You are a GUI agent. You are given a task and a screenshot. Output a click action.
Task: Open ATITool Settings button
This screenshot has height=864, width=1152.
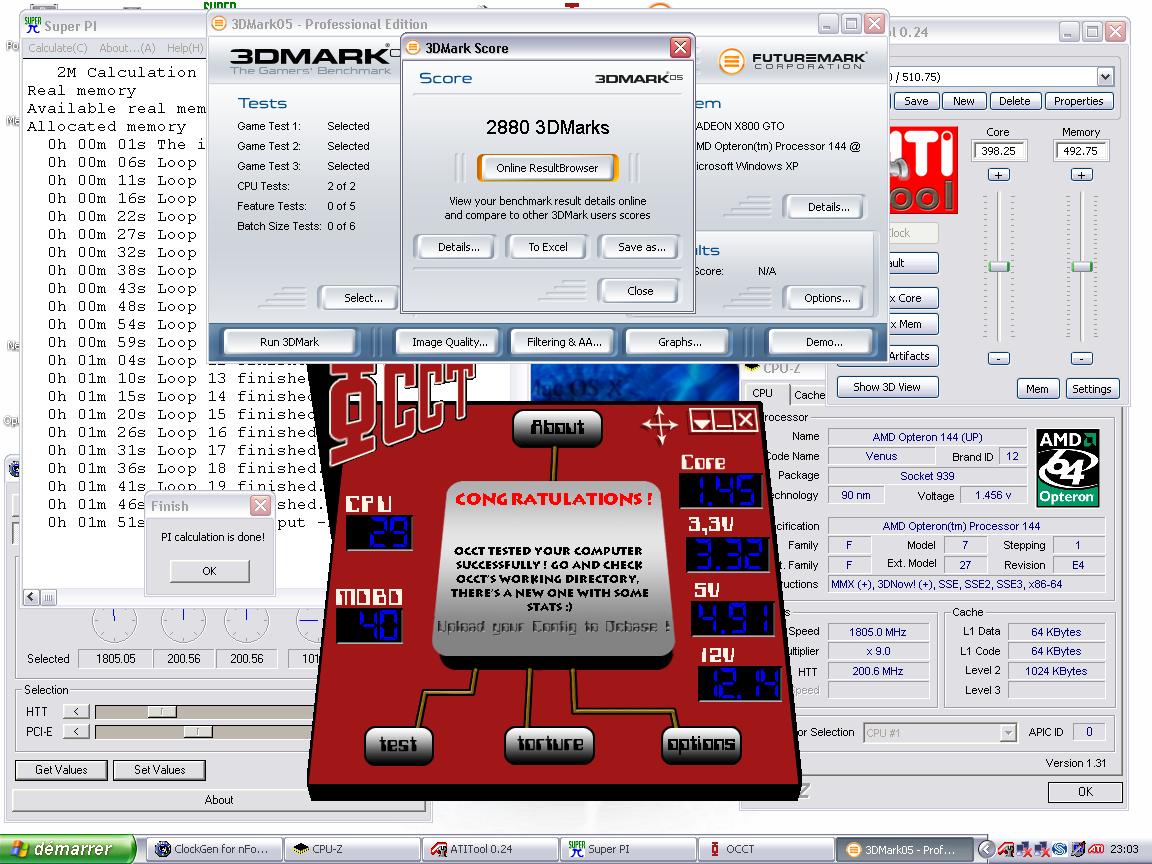point(1092,389)
